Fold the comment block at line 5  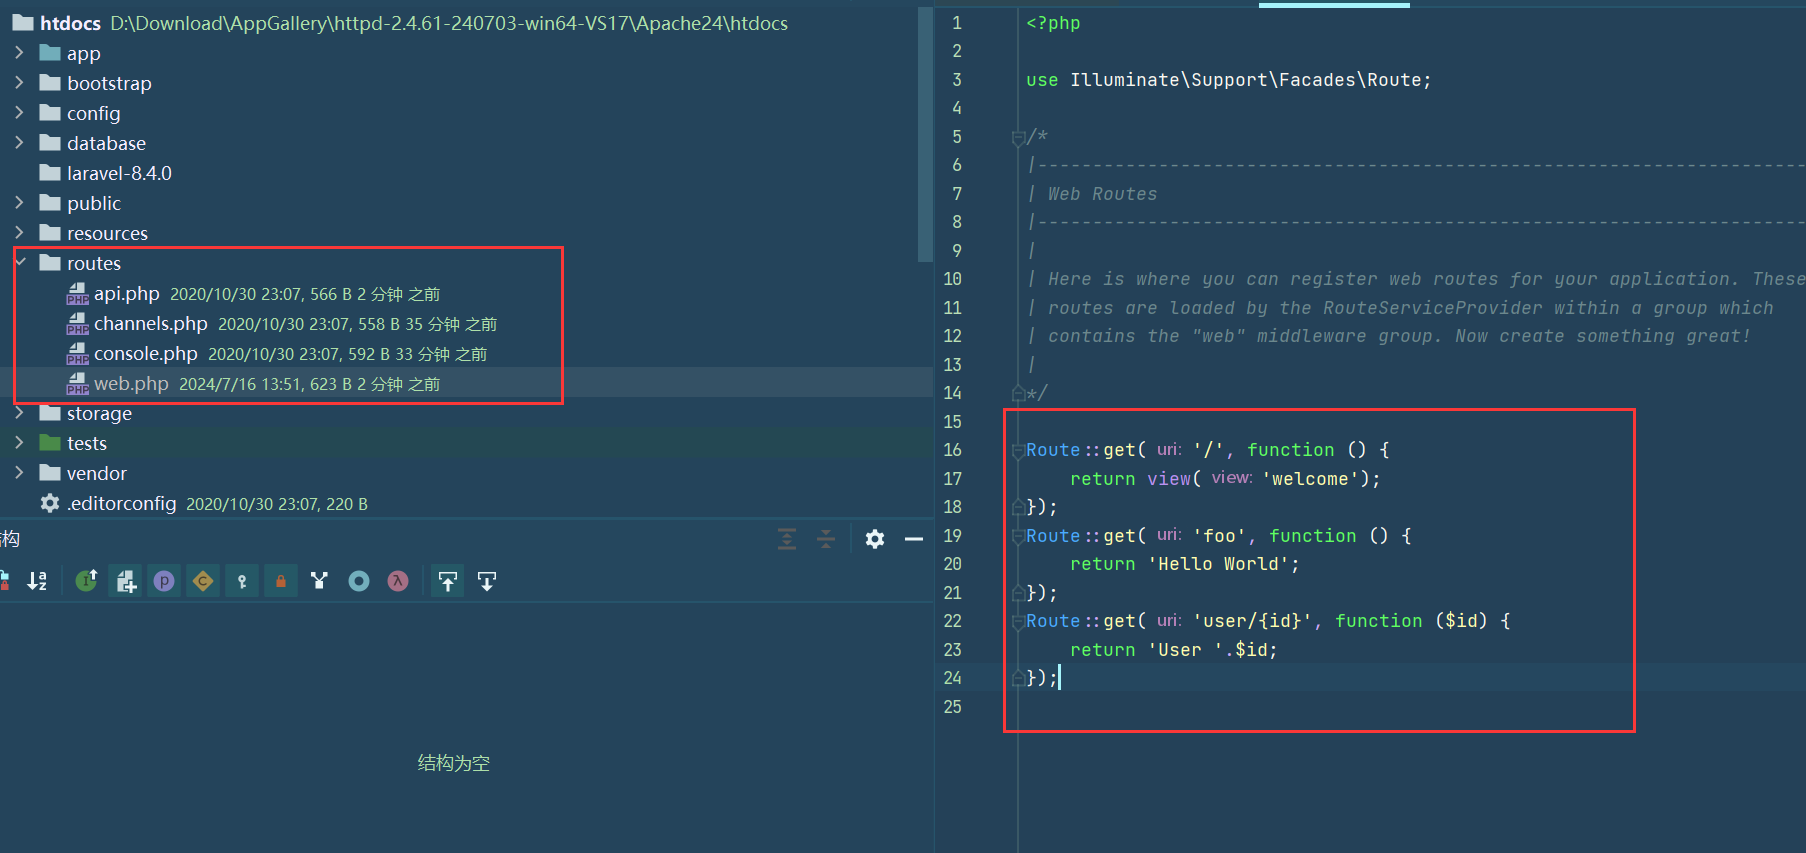1018,137
